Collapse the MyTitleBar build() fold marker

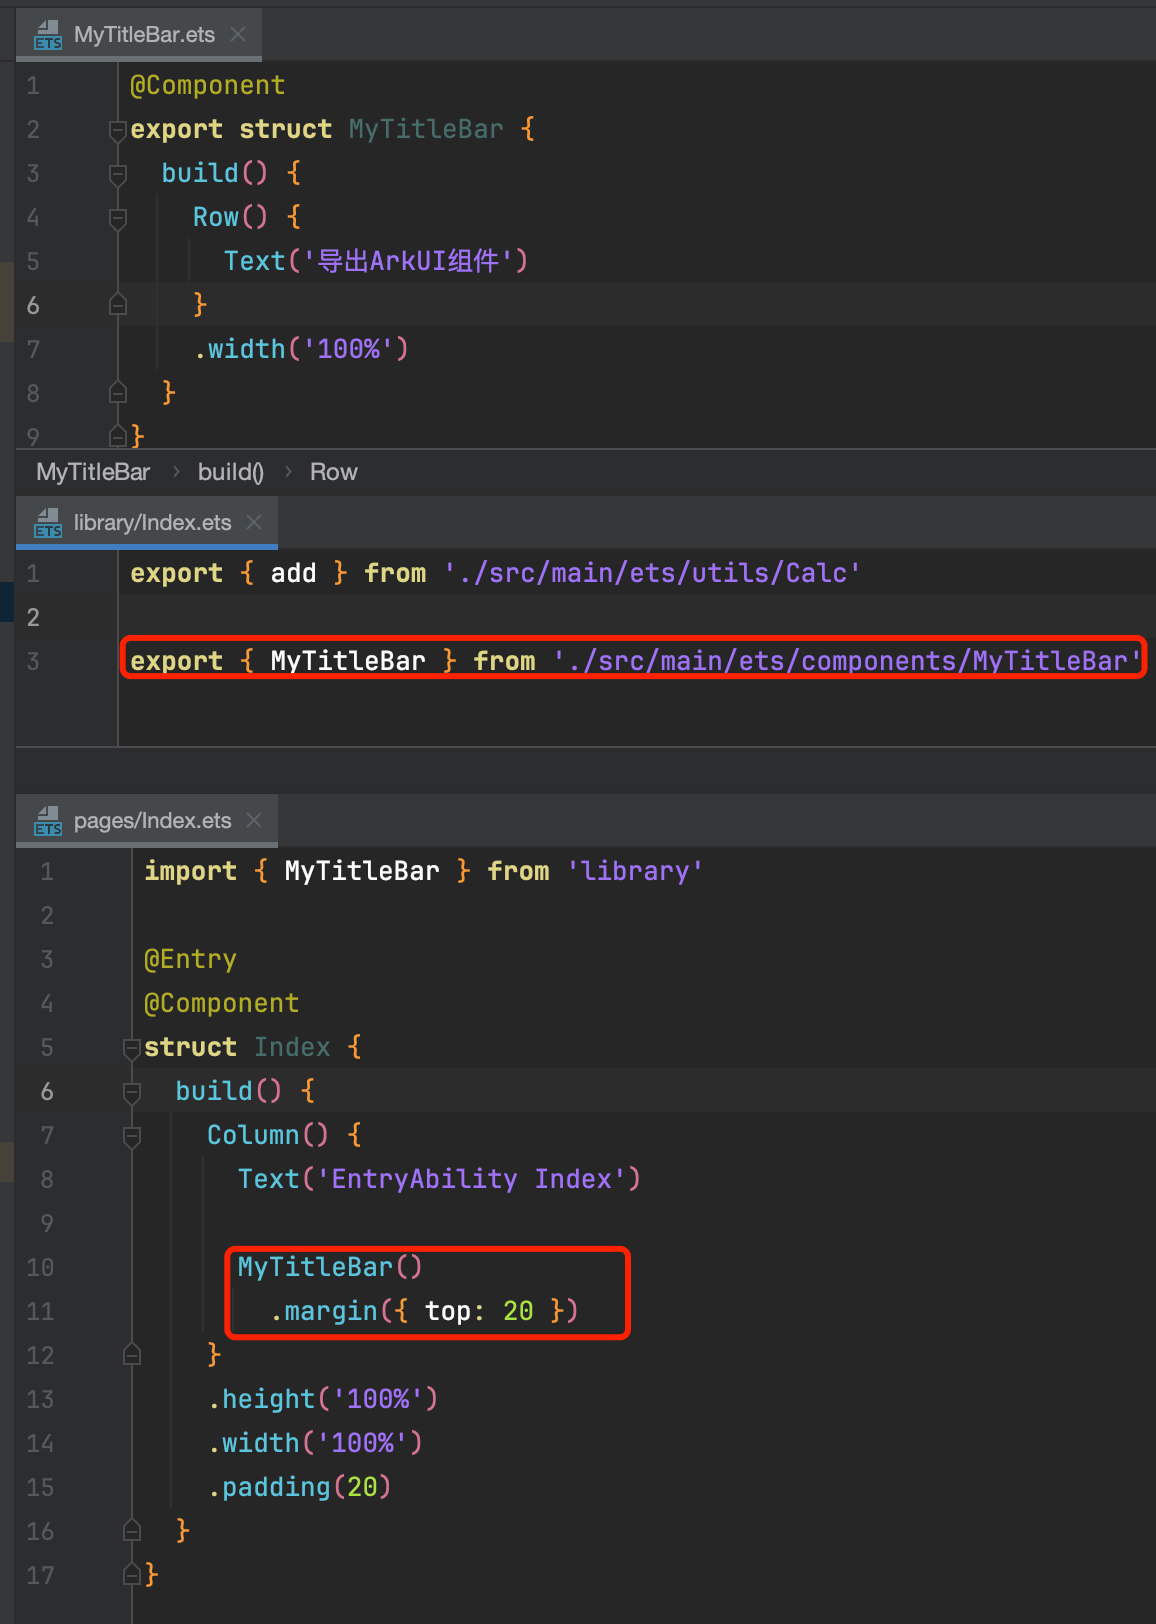click(x=118, y=174)
